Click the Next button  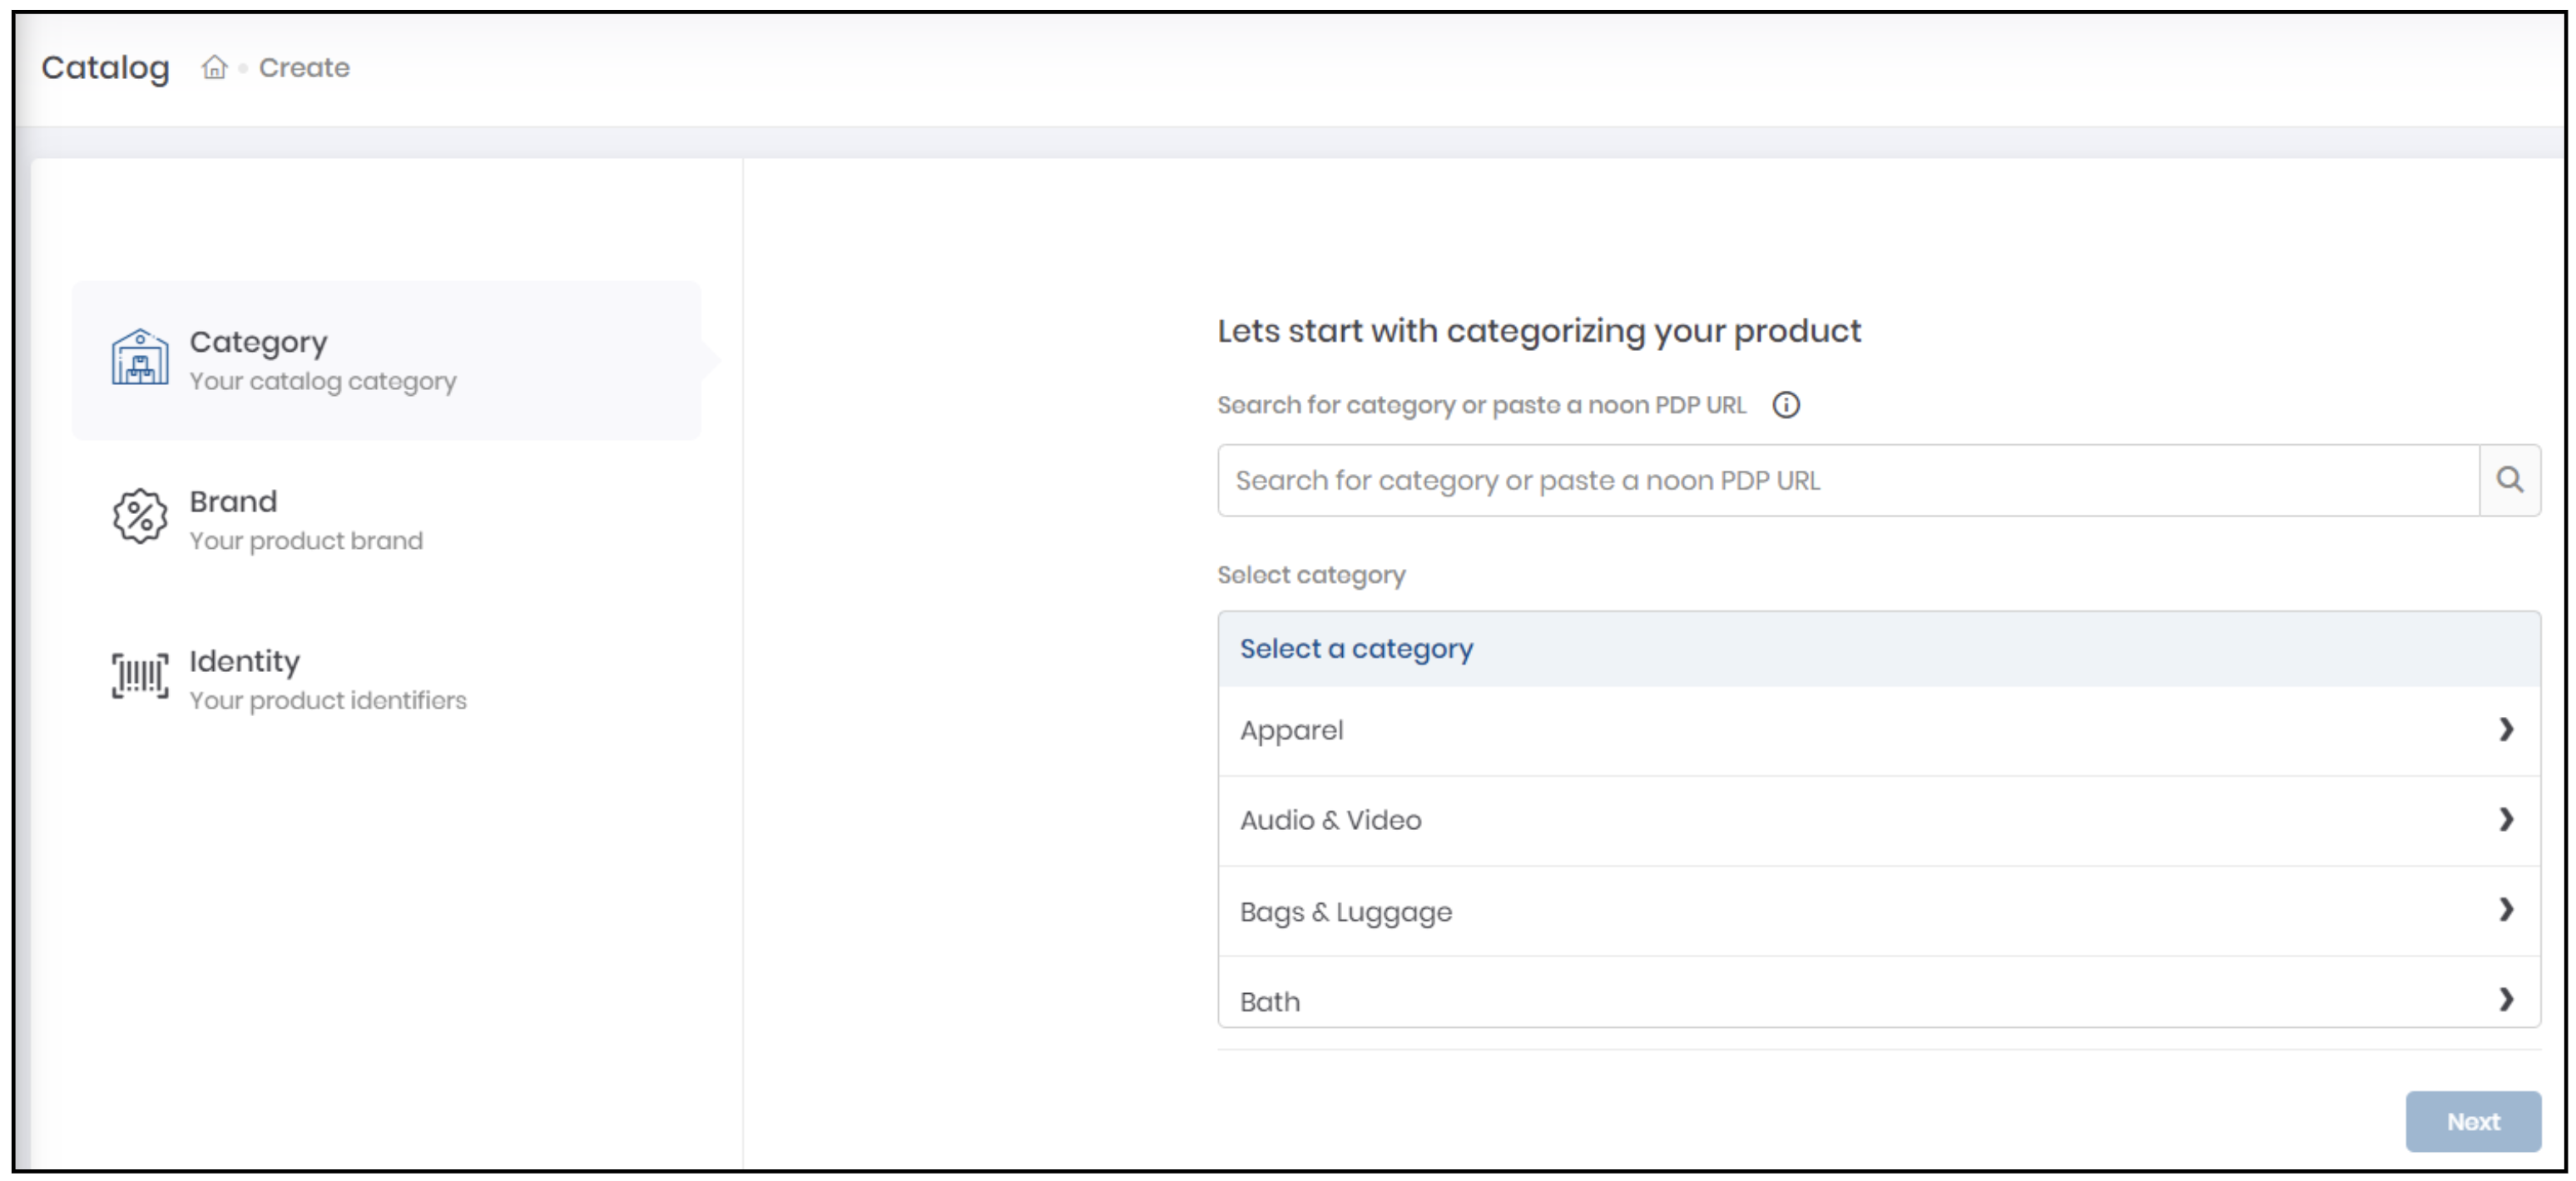[x=2473, y=1121]
